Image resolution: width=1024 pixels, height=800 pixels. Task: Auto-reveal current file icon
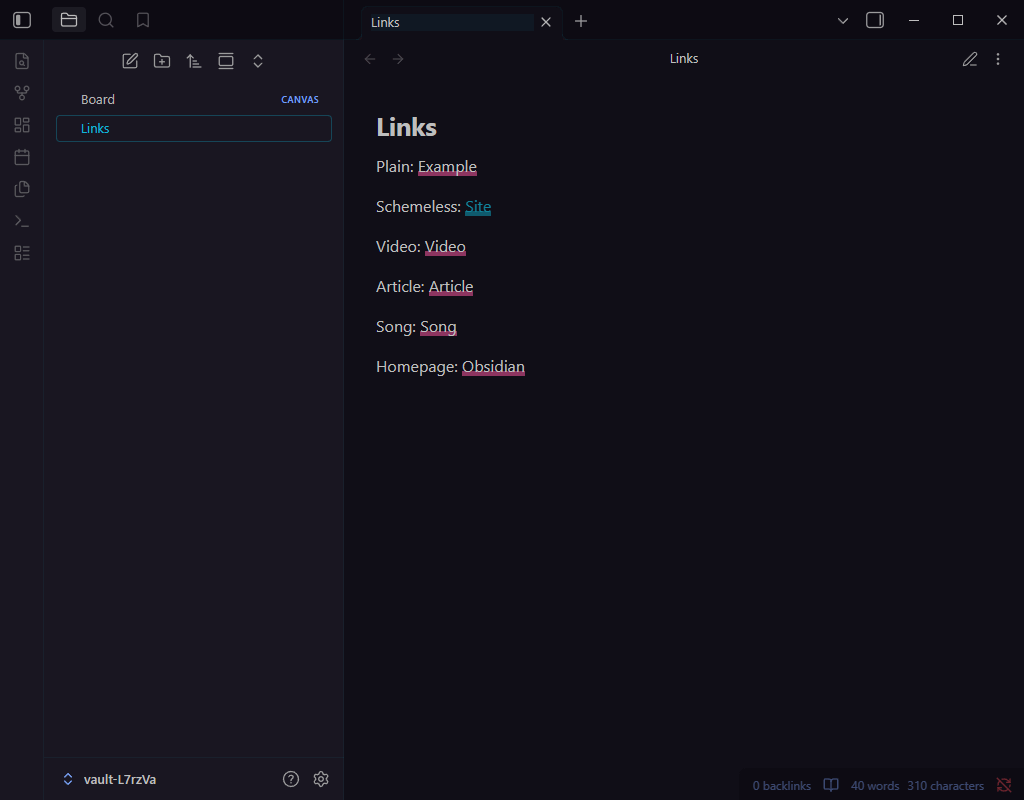(226, 61)
